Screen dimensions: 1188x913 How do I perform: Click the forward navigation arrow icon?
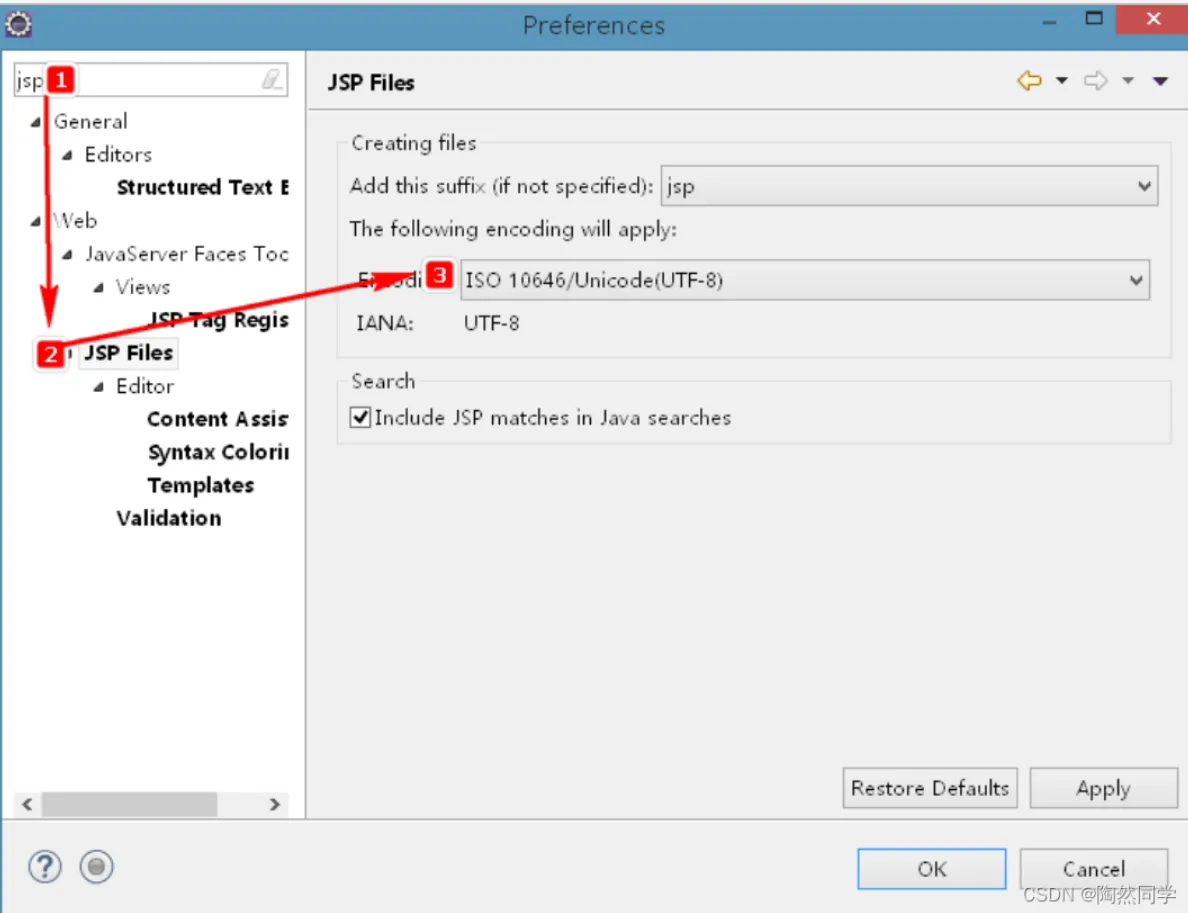pyautogui.click(x=1095, y=80)
